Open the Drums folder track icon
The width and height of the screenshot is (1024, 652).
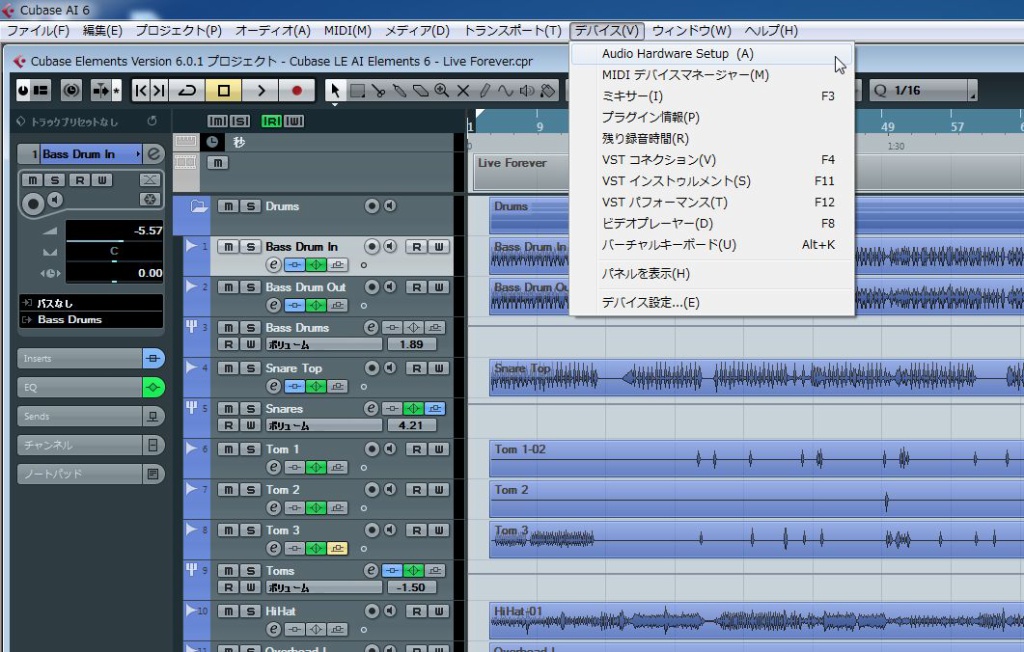point(198,206)
